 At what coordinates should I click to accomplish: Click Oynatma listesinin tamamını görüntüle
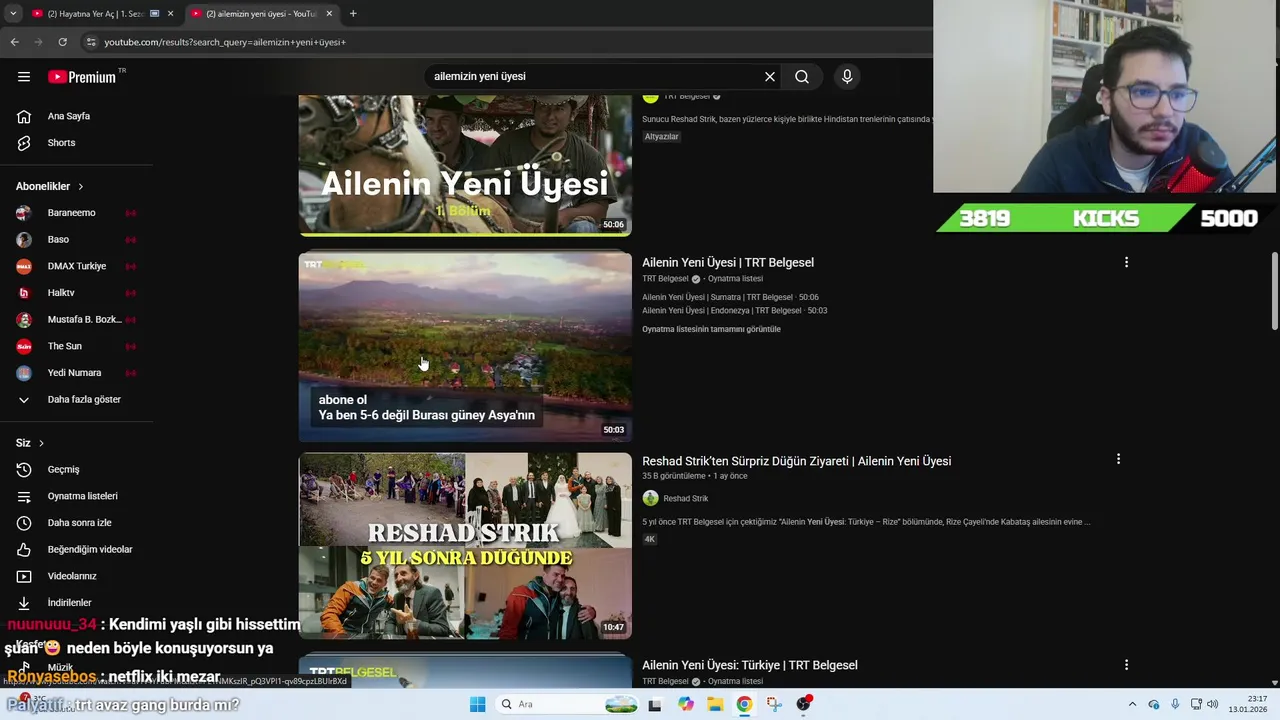tap(711, 329)
